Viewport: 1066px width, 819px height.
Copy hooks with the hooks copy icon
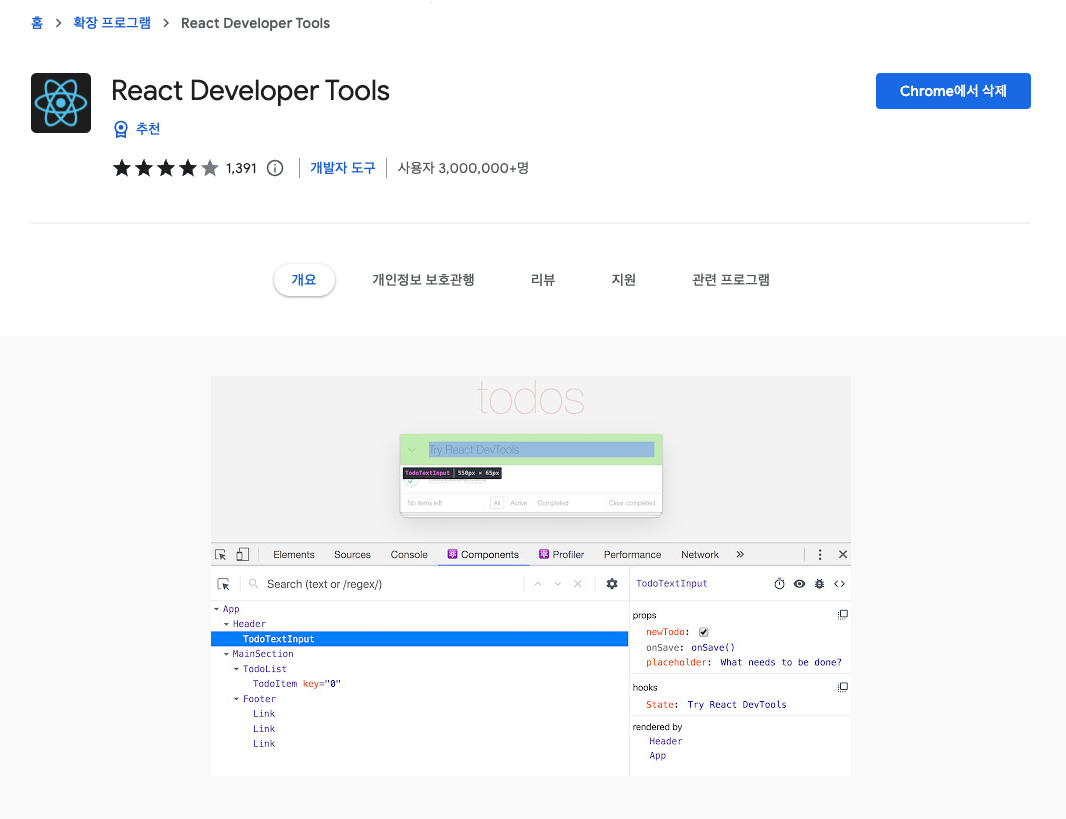(x=842, y=687)
